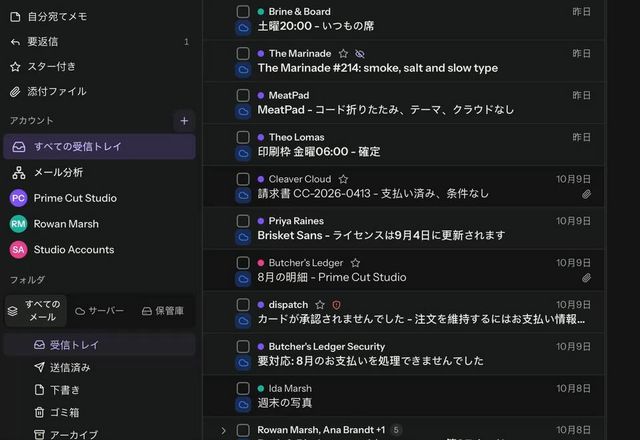The width and height of the screenshot is (640, 440).
Task: Click the cloud icon on Priya Raines email
Action: coord(243,237)
